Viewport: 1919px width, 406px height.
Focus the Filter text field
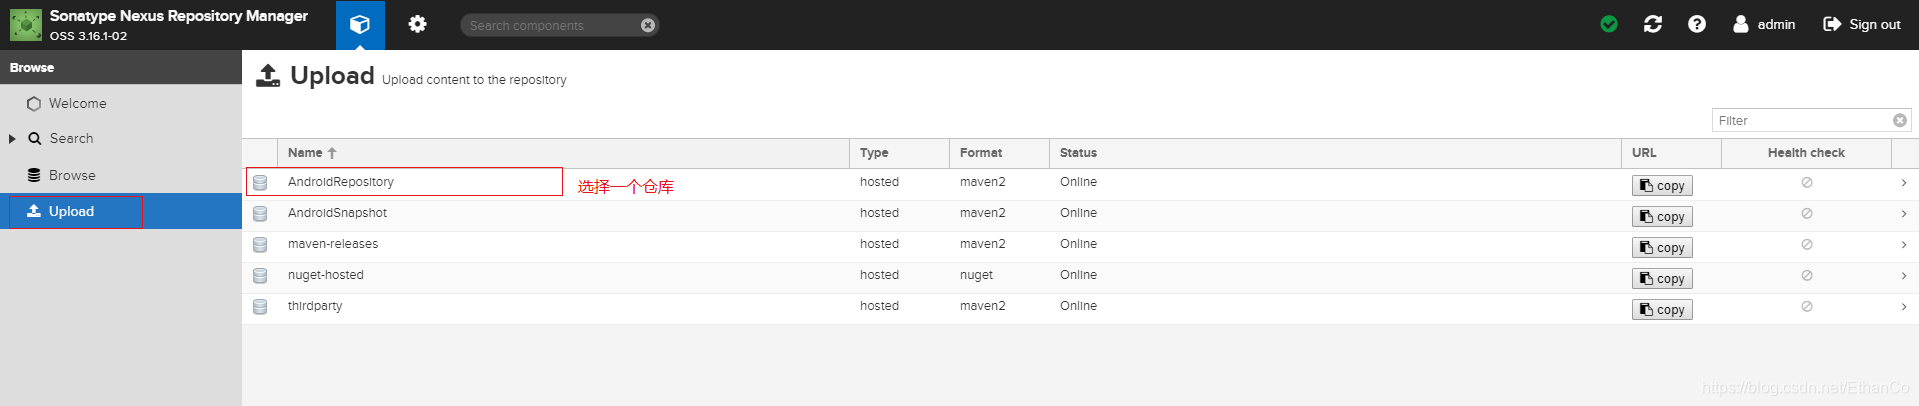click(x=1802, y=120)
